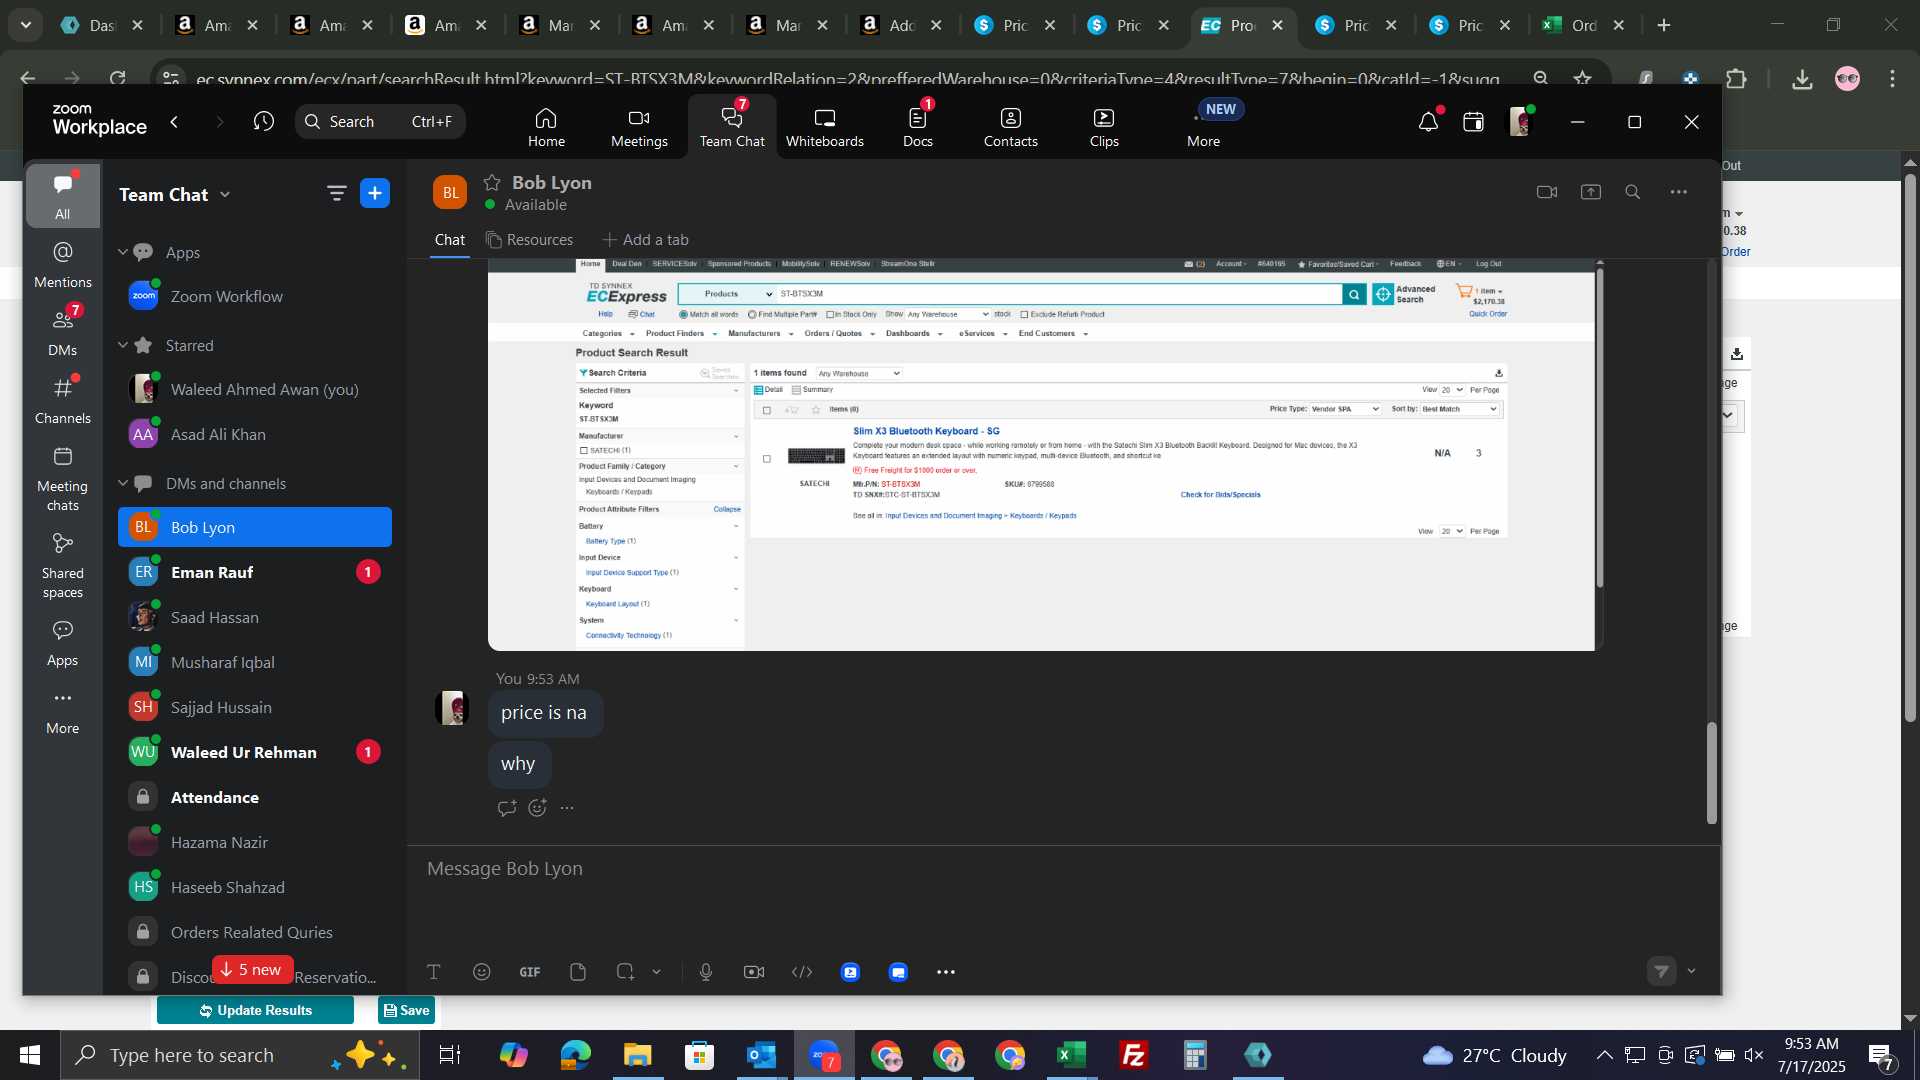Open Meetings in Zoom top bar
1920x1080 pixels.
point(639,127)
